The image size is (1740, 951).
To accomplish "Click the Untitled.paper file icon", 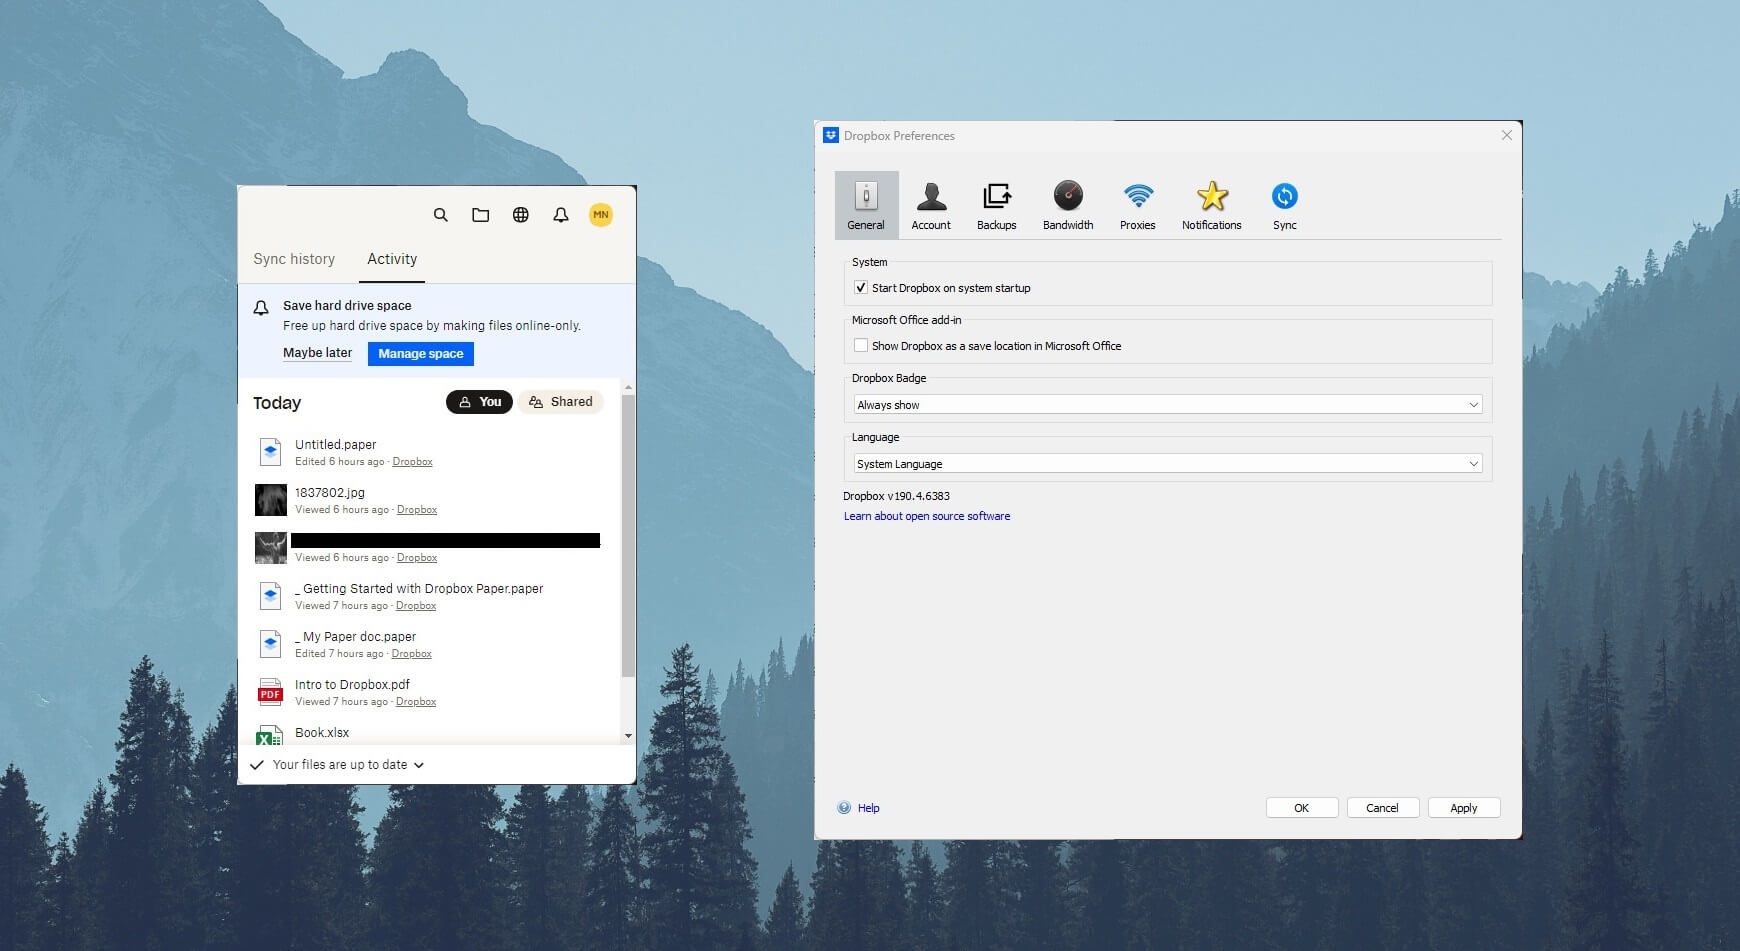I will [x=270, y=452].
